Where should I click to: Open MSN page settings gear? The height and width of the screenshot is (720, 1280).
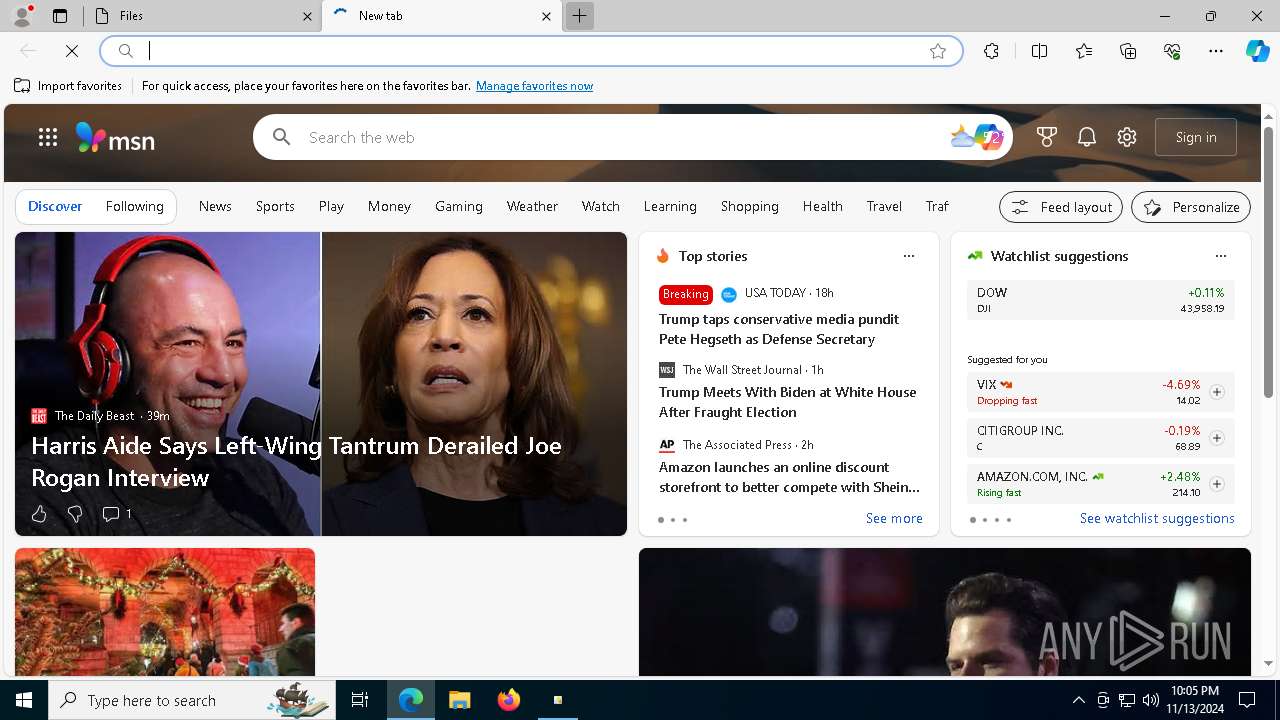point(1127,137)
